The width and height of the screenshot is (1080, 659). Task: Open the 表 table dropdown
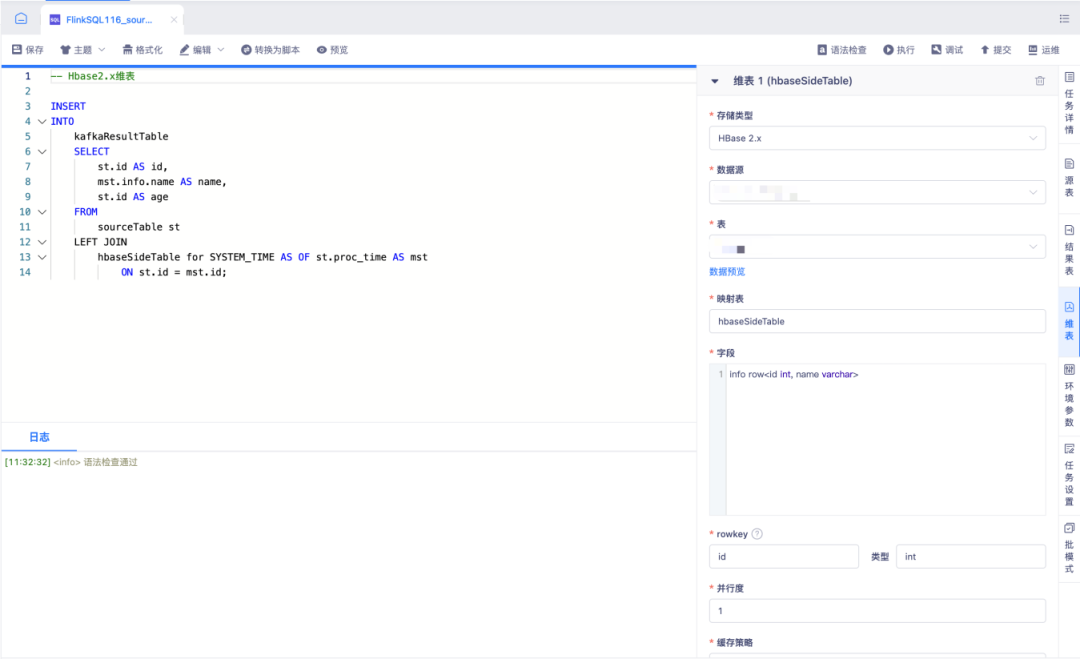(878, 247)
